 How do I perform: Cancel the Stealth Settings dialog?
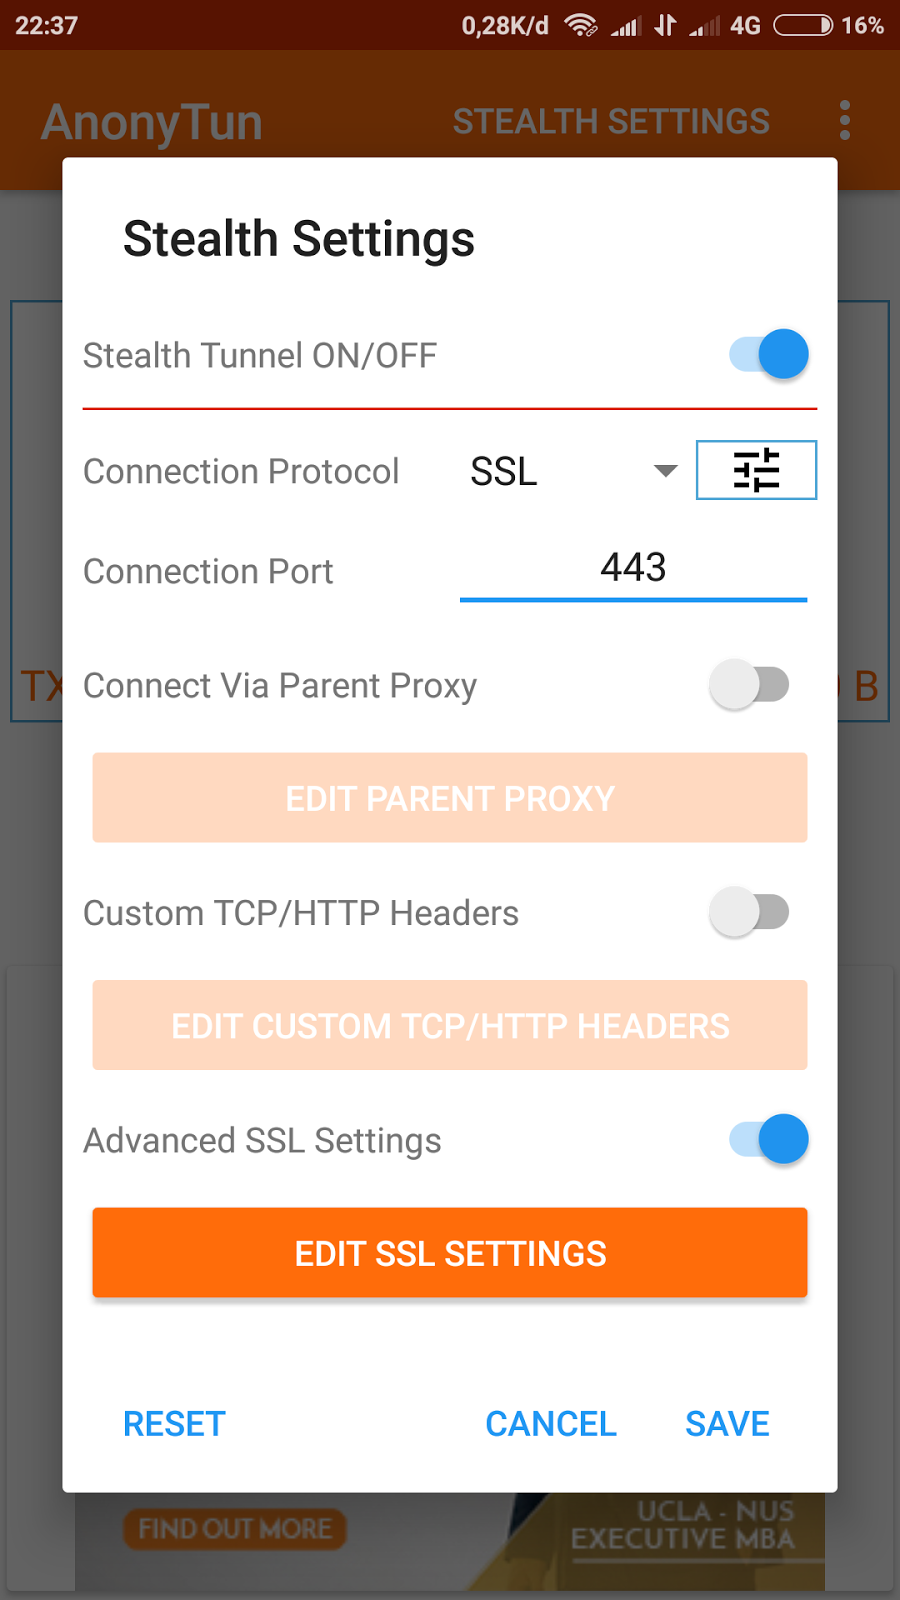click(551, 1424)
